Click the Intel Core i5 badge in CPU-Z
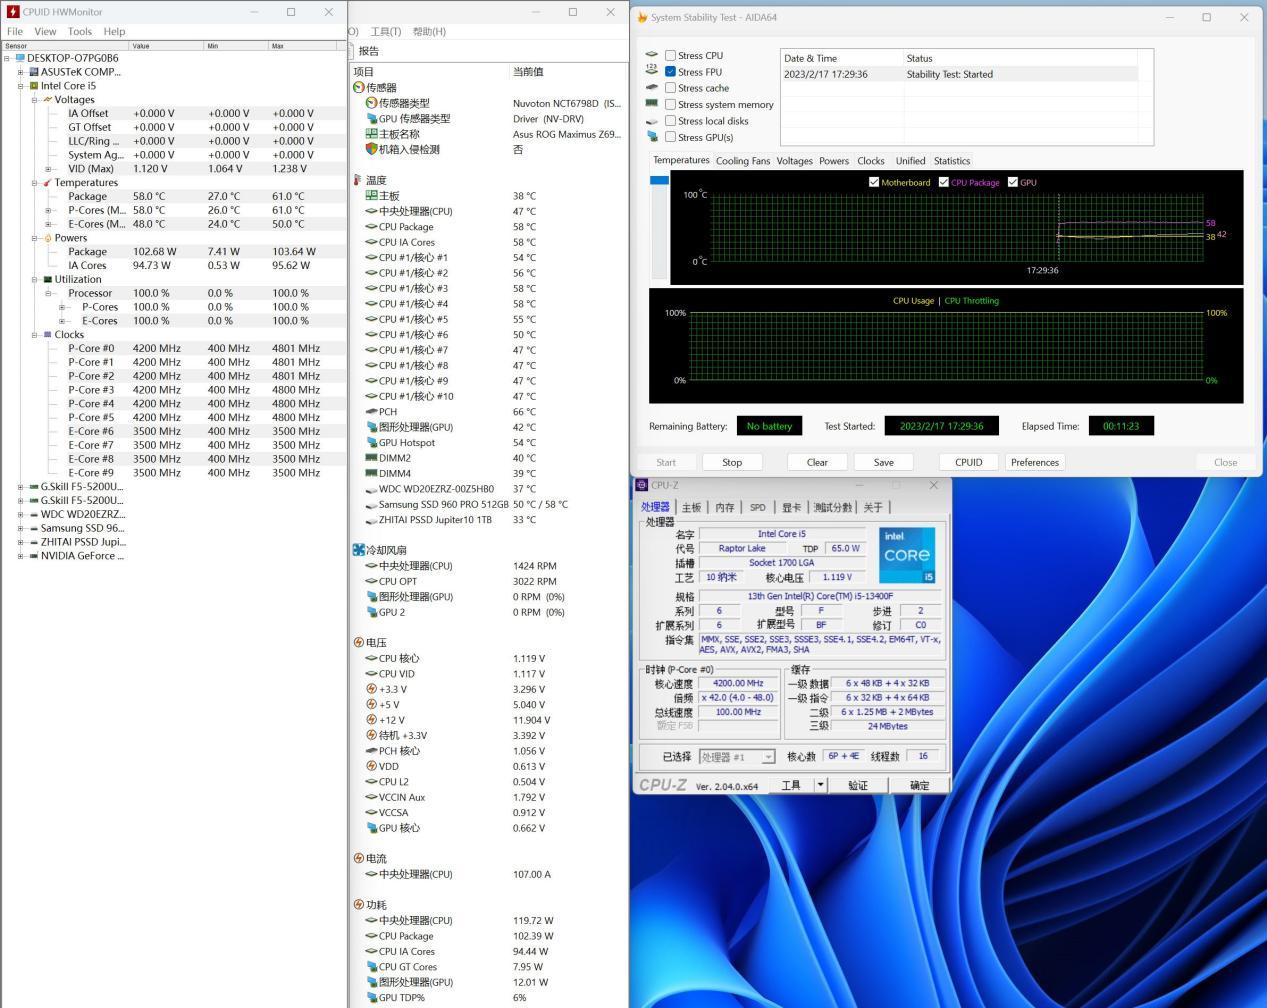The image size is (1267, 1008). coord(906,554)
